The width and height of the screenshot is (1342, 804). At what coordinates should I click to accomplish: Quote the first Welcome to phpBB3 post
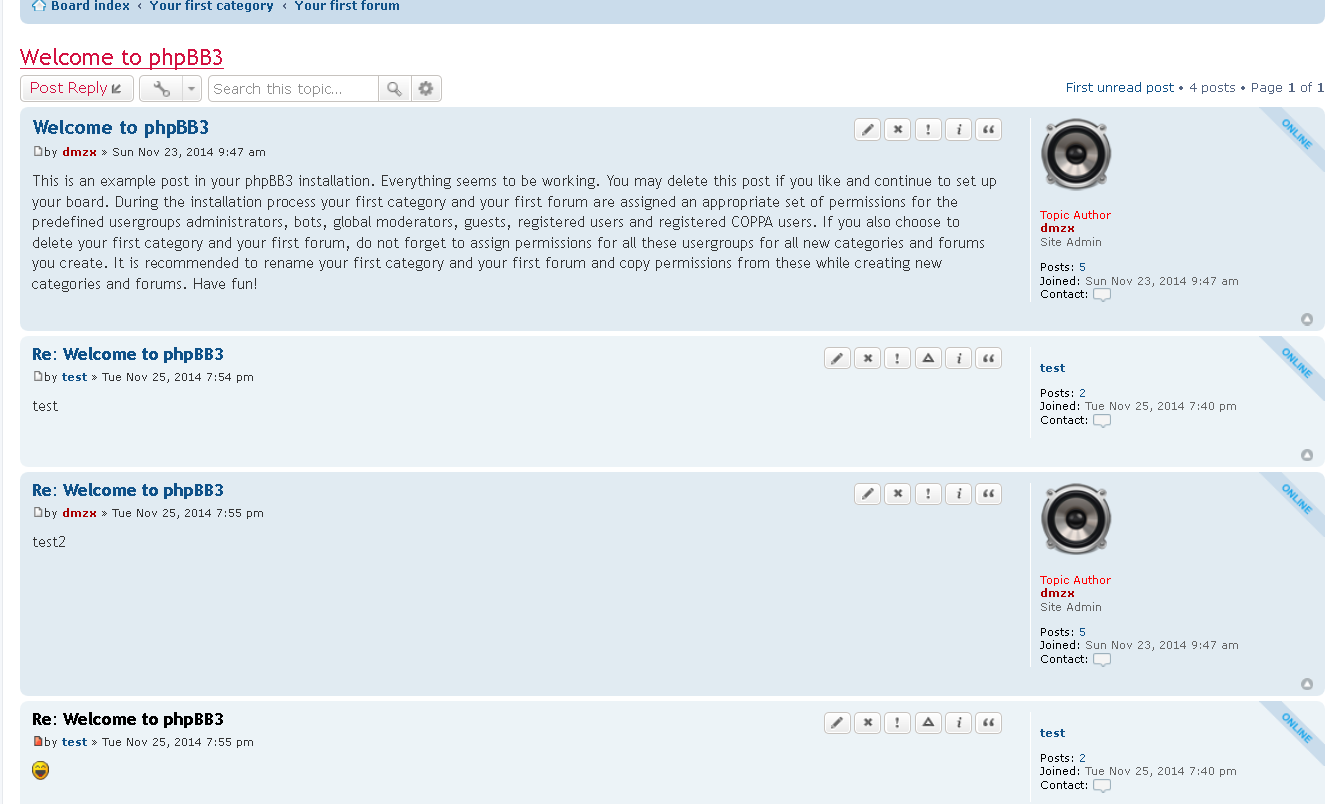pyautogui.click(x=989, y=129)
